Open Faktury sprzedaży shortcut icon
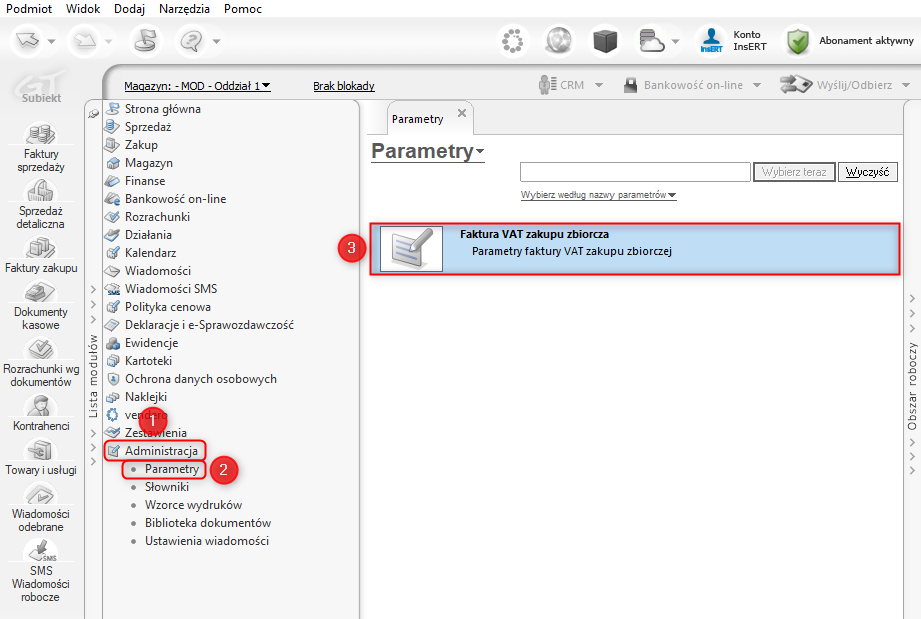 [40, 134]
